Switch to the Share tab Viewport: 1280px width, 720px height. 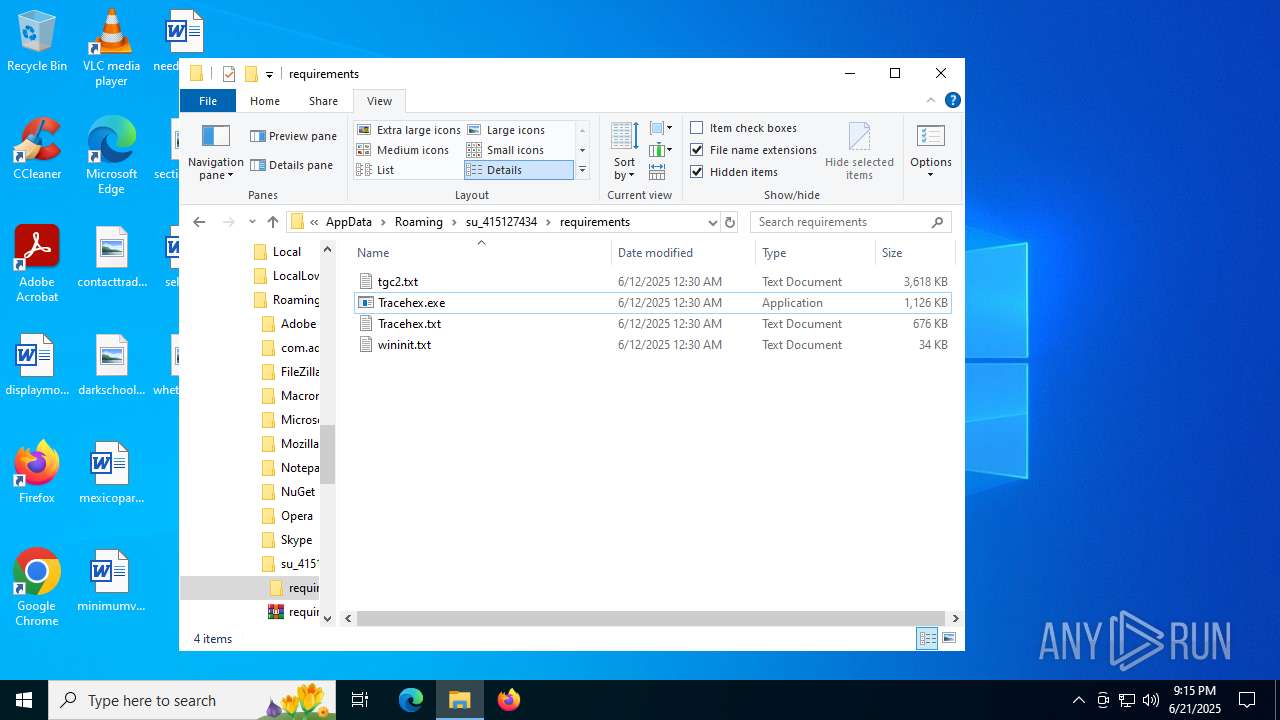pyautogui.click(x=323, y=101)
